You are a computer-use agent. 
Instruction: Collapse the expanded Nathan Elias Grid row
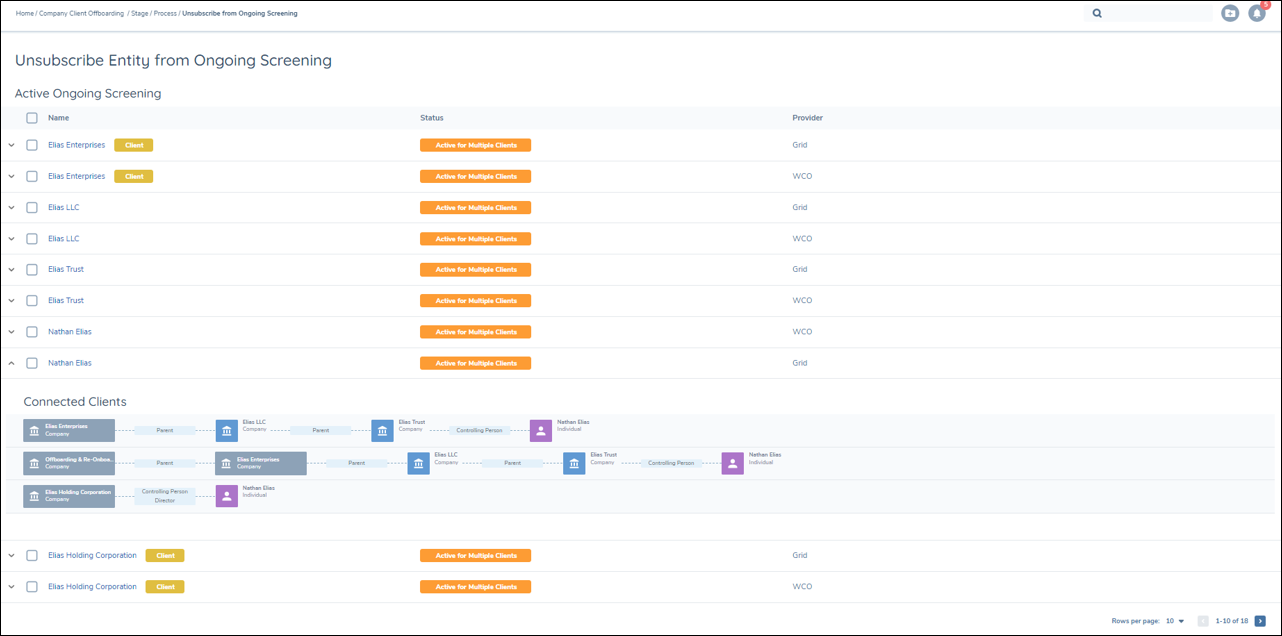click(x=12, y=363)
